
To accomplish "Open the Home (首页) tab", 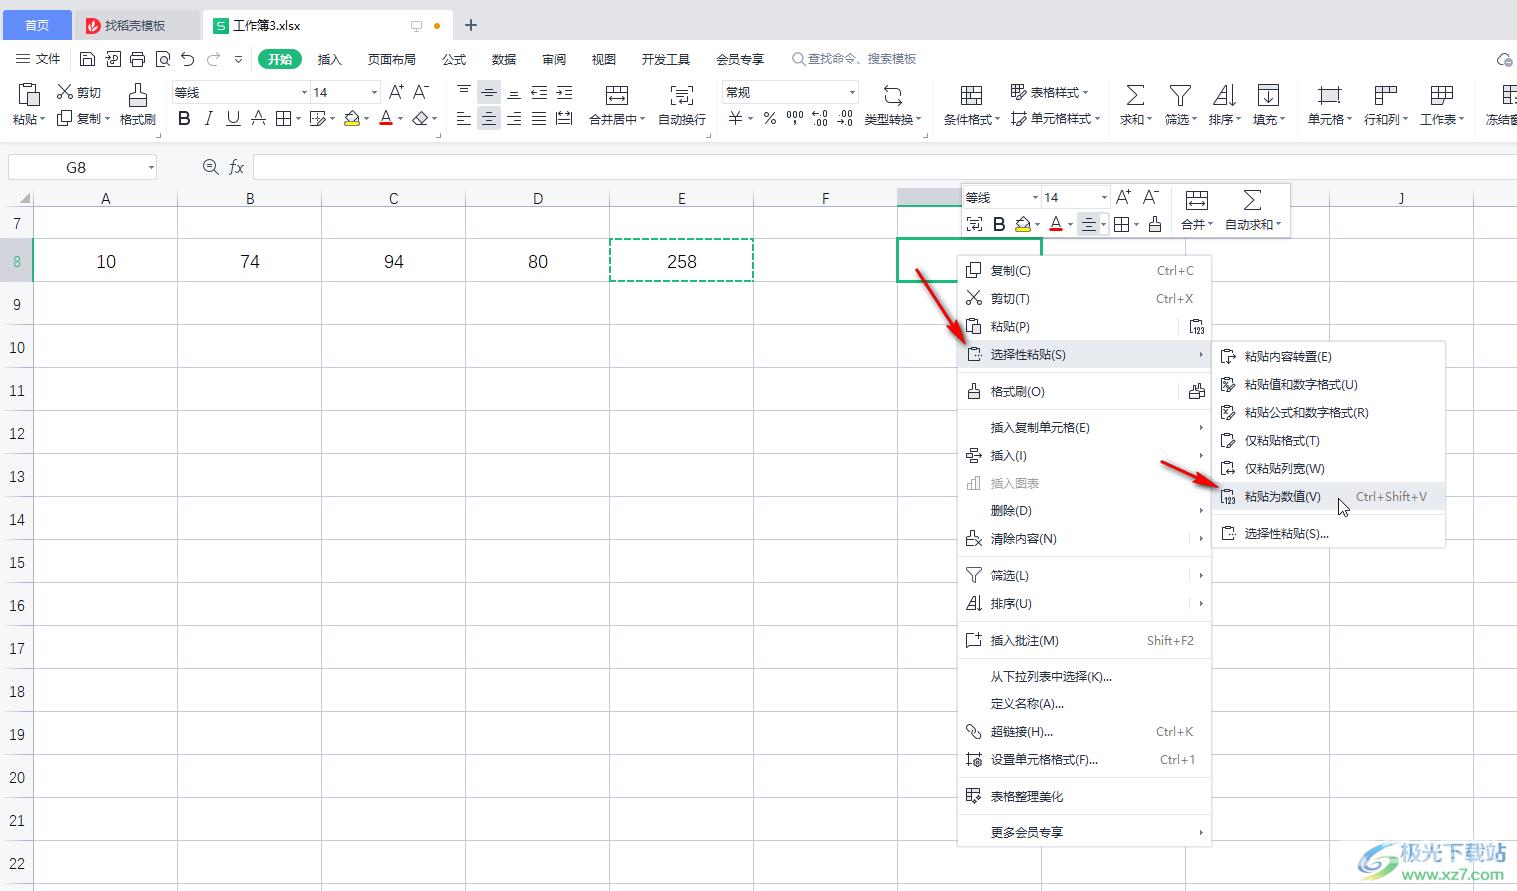I will (x=37, y=25).
